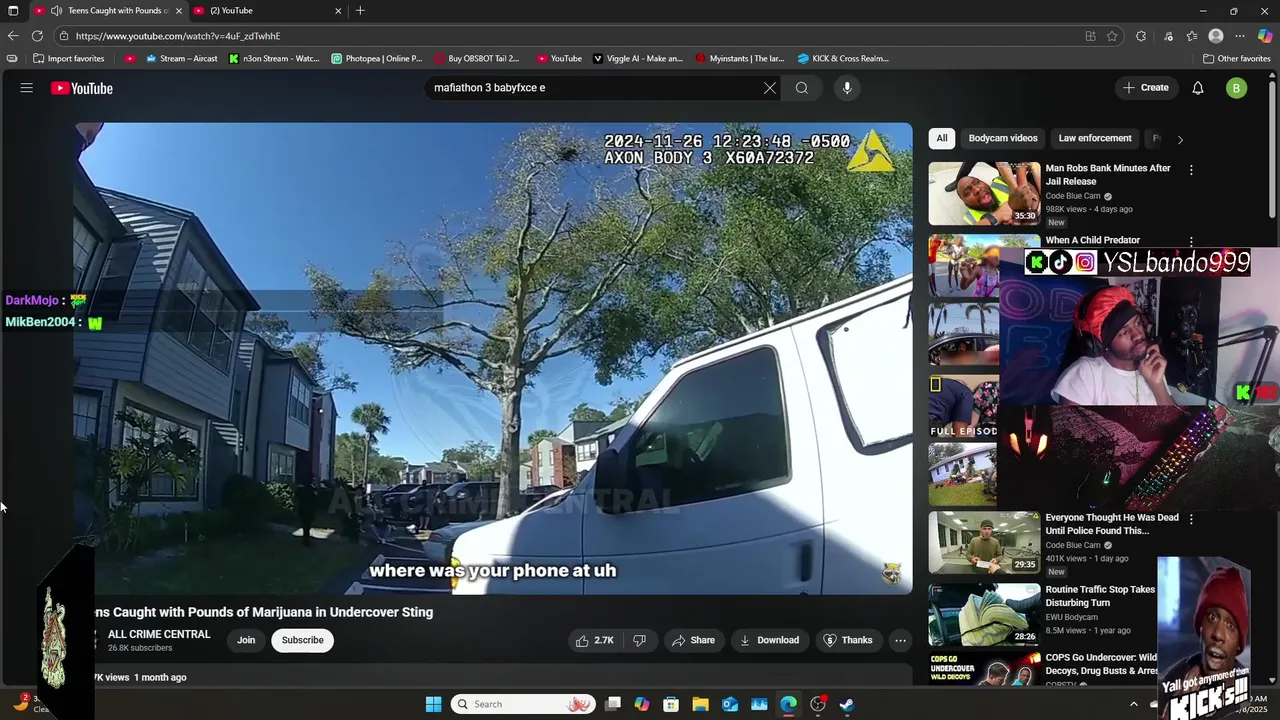Image resolution: width=1280 pixels, height=720 pixels.
Task: Clear the YouTube search box text
Action: coord(770,88)
